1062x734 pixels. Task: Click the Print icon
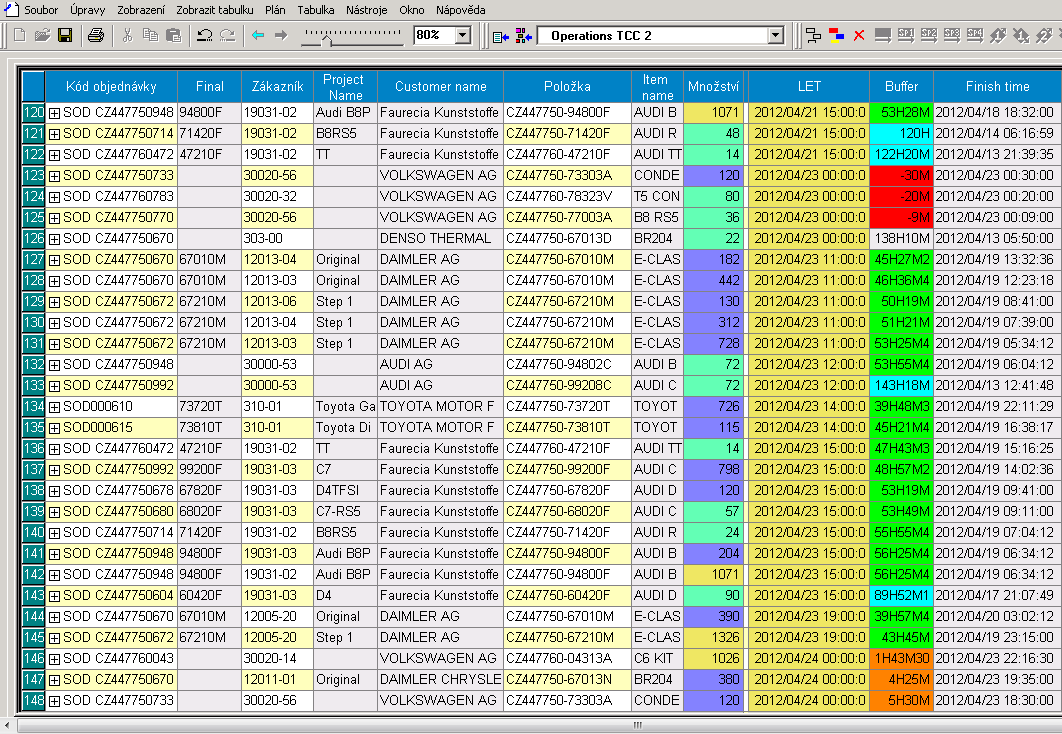(x=96, y=35)
